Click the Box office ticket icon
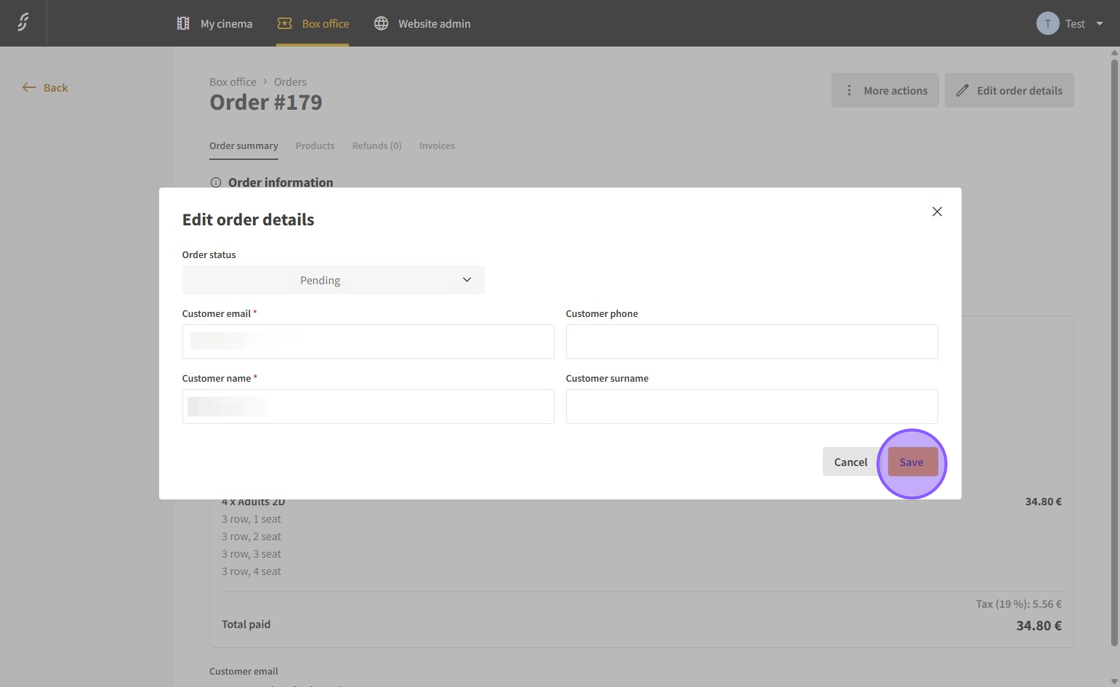Image resolution: width=1120 pixels, height=687 pixels. (x=285, y=23)
